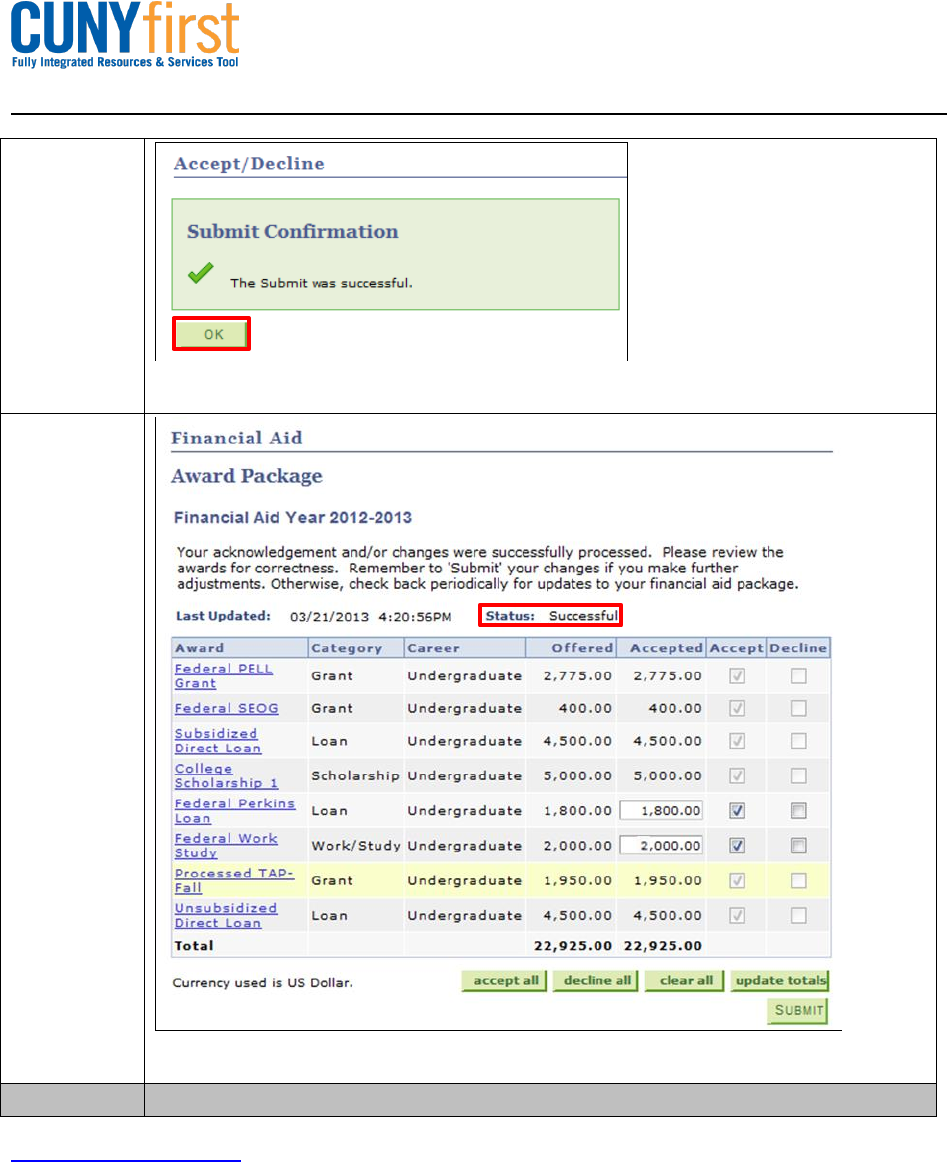Screen dimensions: 947x1162
Task: Click the CUNYfirst logo
Action: point(124,36)
